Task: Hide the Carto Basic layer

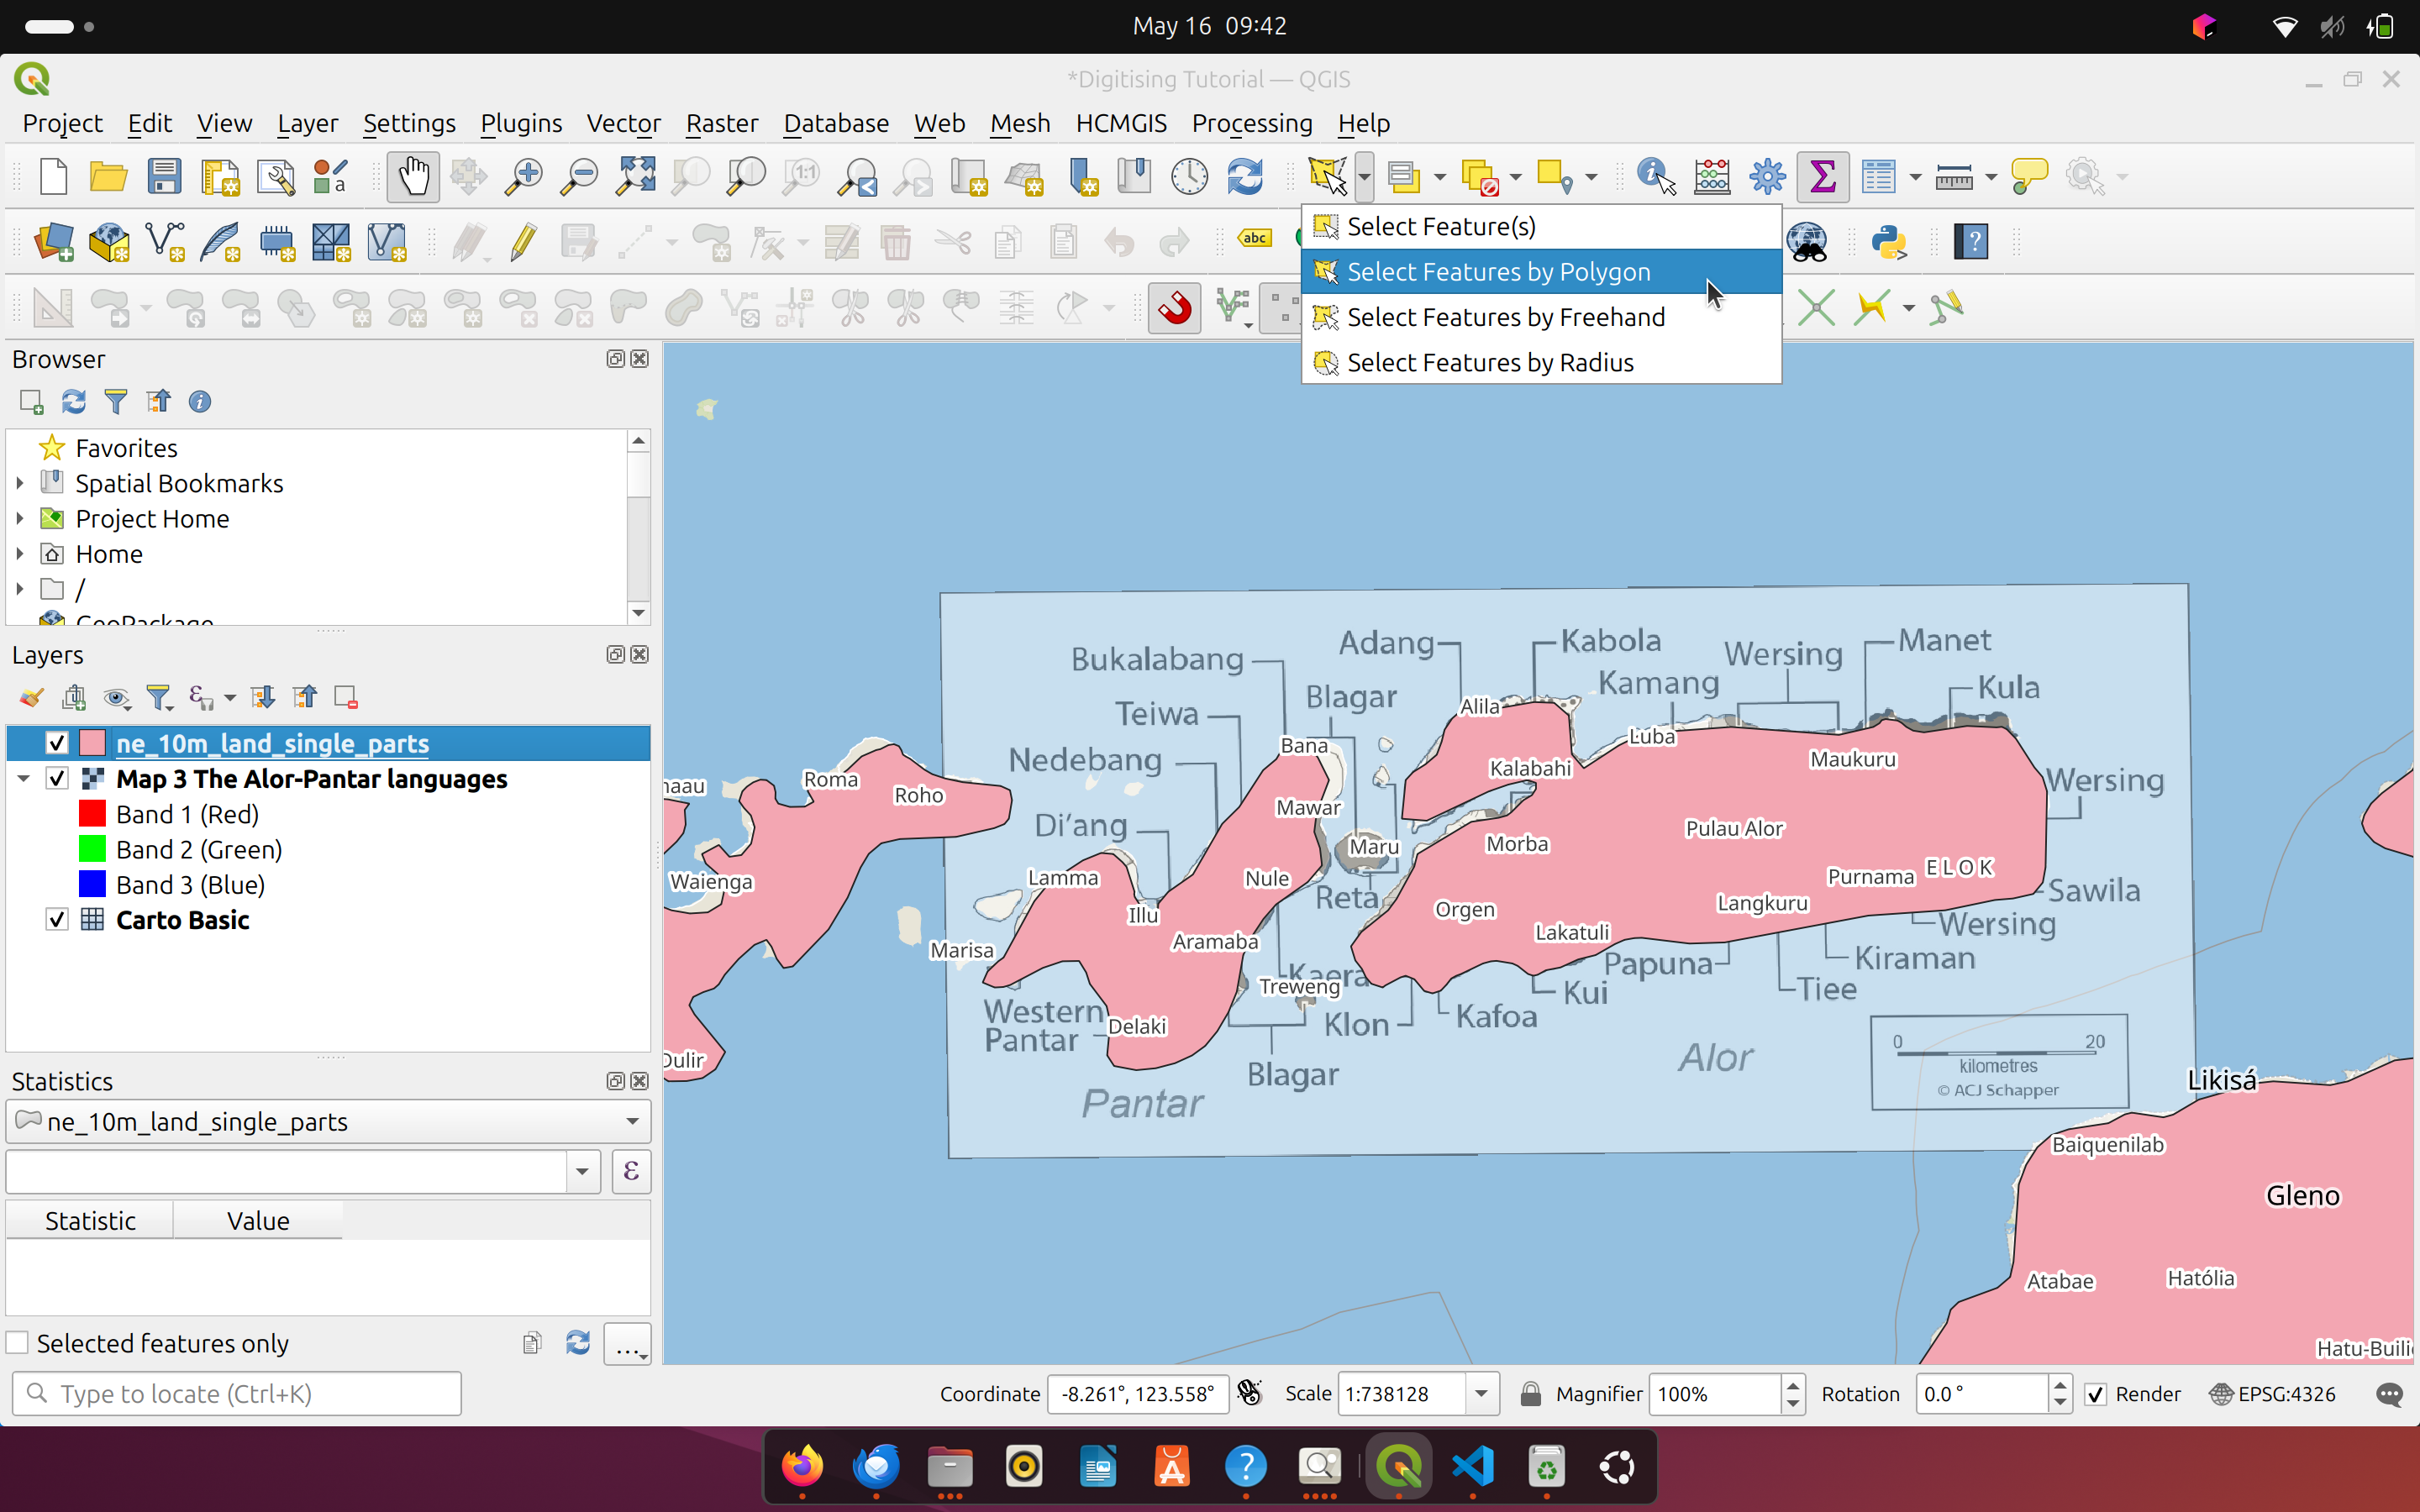Action: tap(57, 920)
